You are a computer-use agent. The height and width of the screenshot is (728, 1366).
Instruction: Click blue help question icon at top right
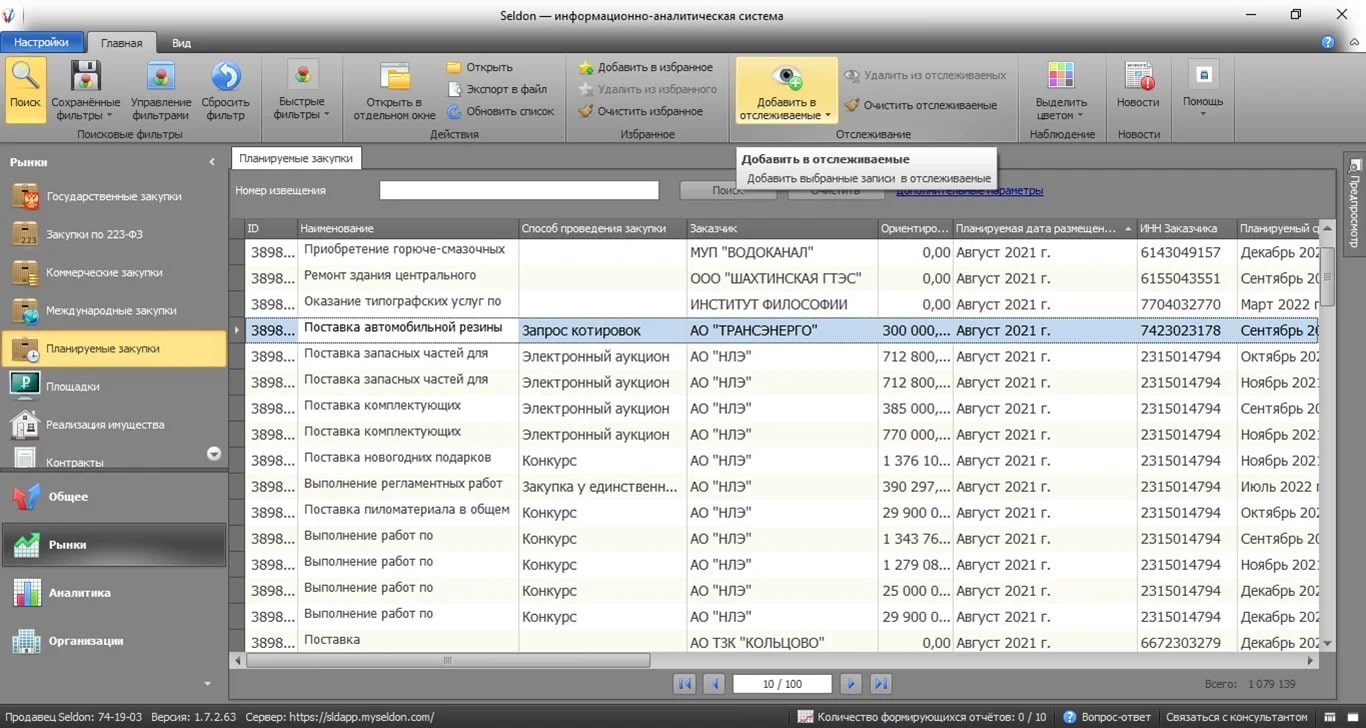coord(1328,43)
